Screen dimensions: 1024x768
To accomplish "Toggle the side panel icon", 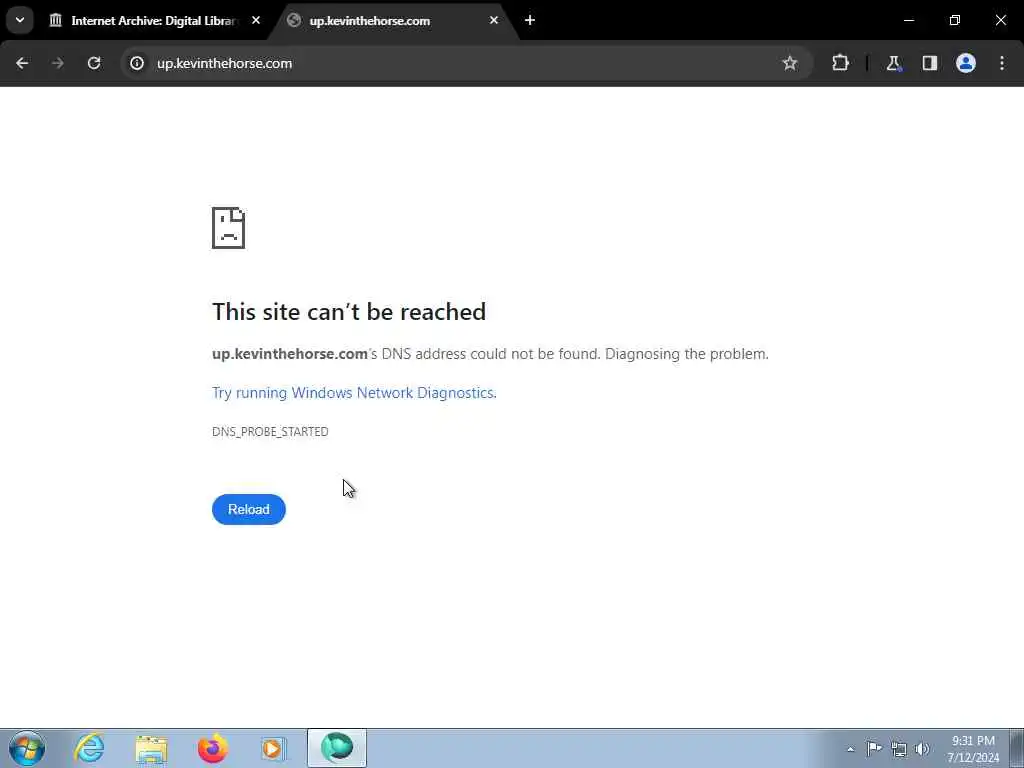I will click(x=929, y=63).
